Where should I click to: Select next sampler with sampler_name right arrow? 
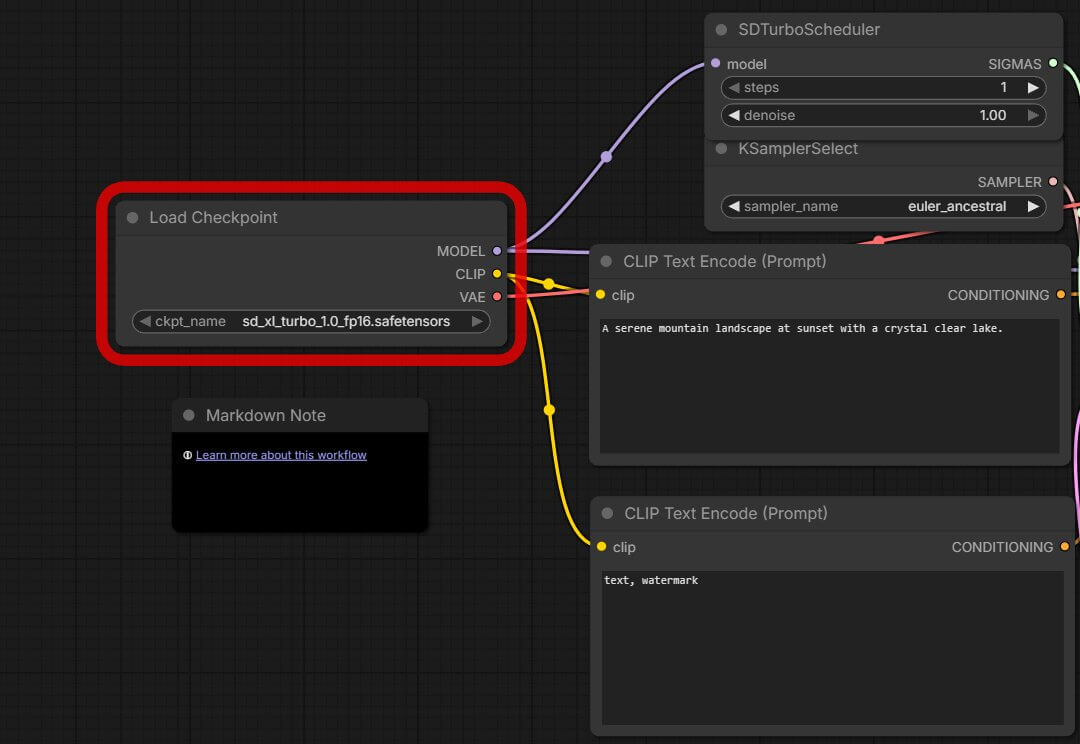click(1033, 207)
